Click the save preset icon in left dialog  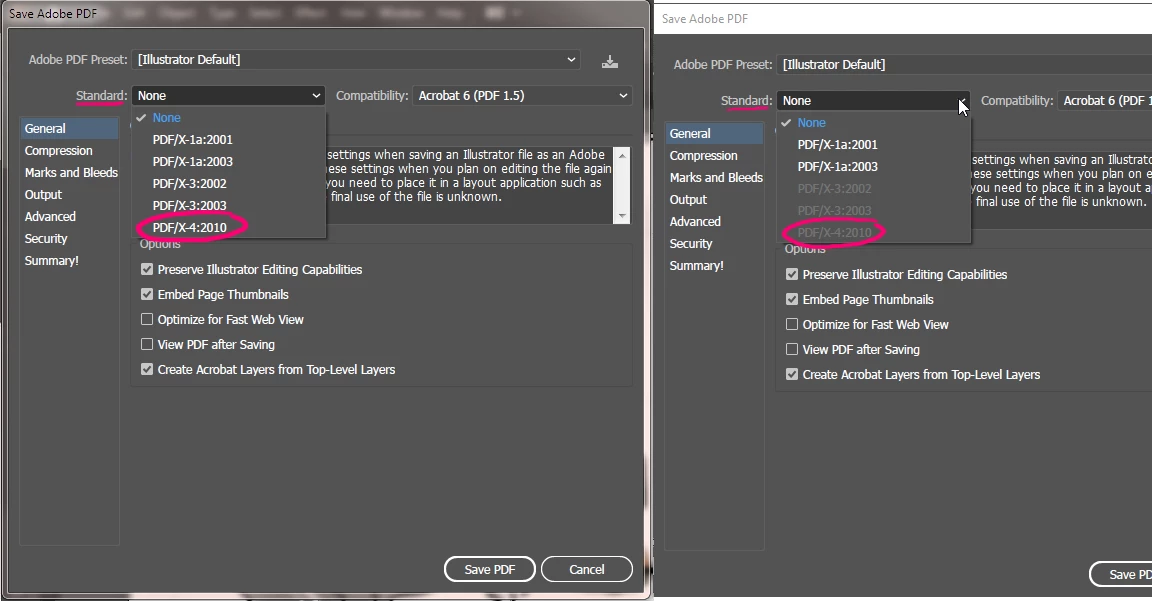(610, 61)
